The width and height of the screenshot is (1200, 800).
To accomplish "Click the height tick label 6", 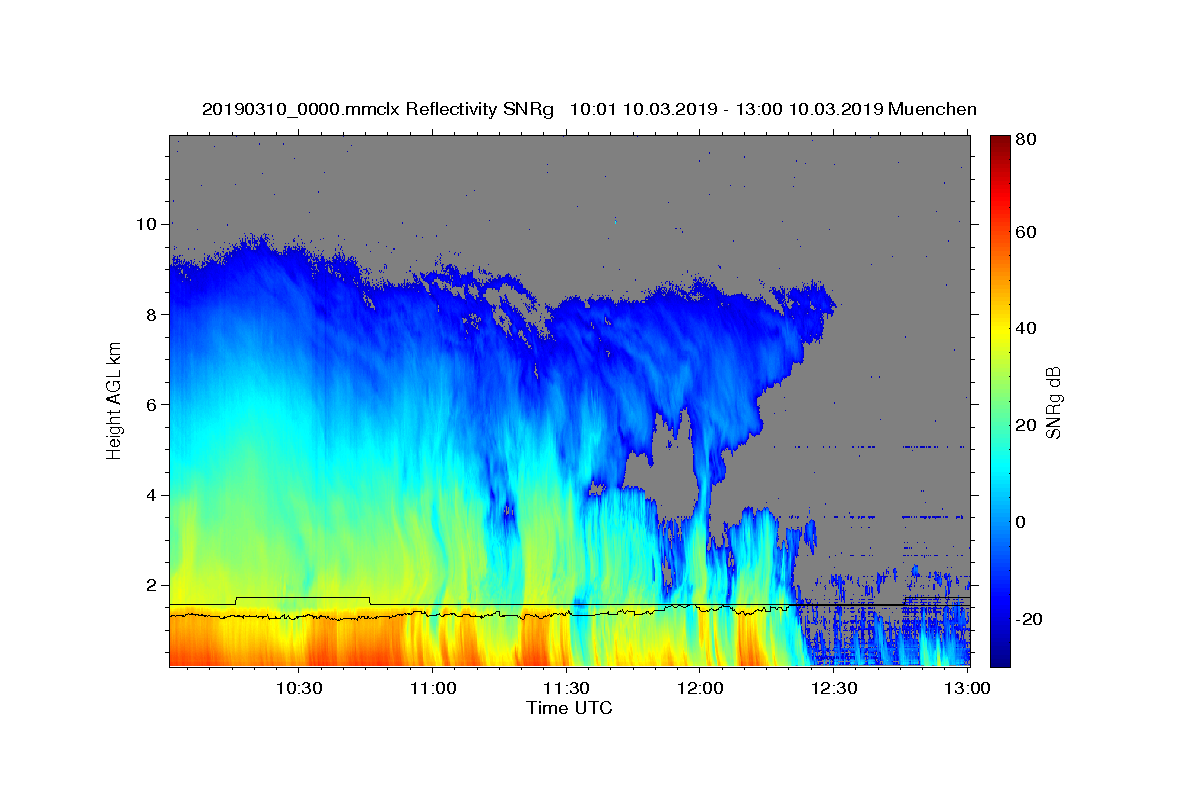I will tap(153, 405).
